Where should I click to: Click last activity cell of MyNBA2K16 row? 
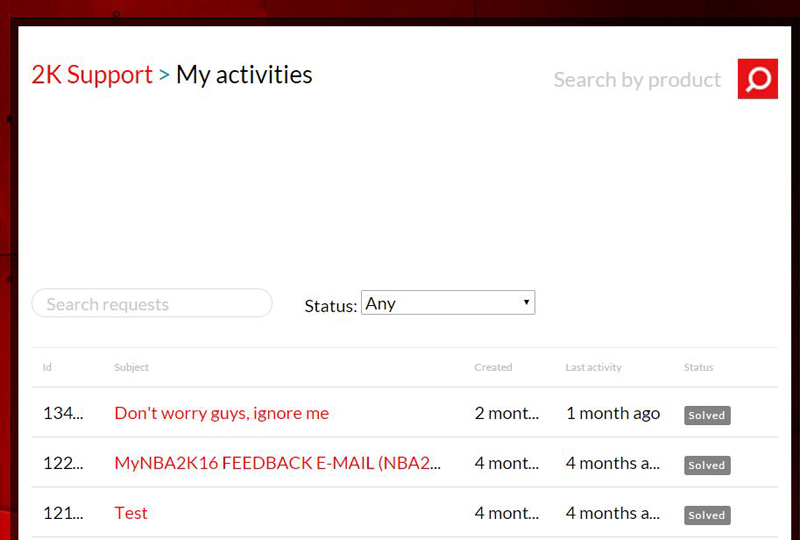pos(613,463)
